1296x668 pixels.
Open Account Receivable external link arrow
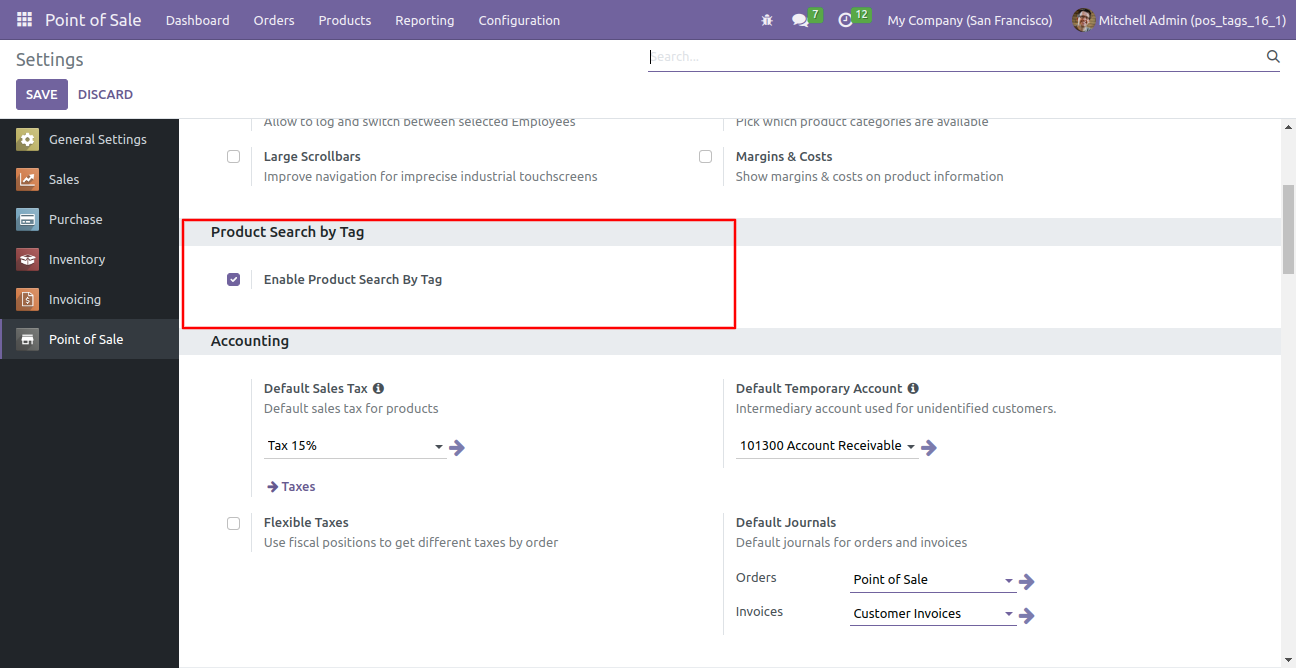click(929, 448)
